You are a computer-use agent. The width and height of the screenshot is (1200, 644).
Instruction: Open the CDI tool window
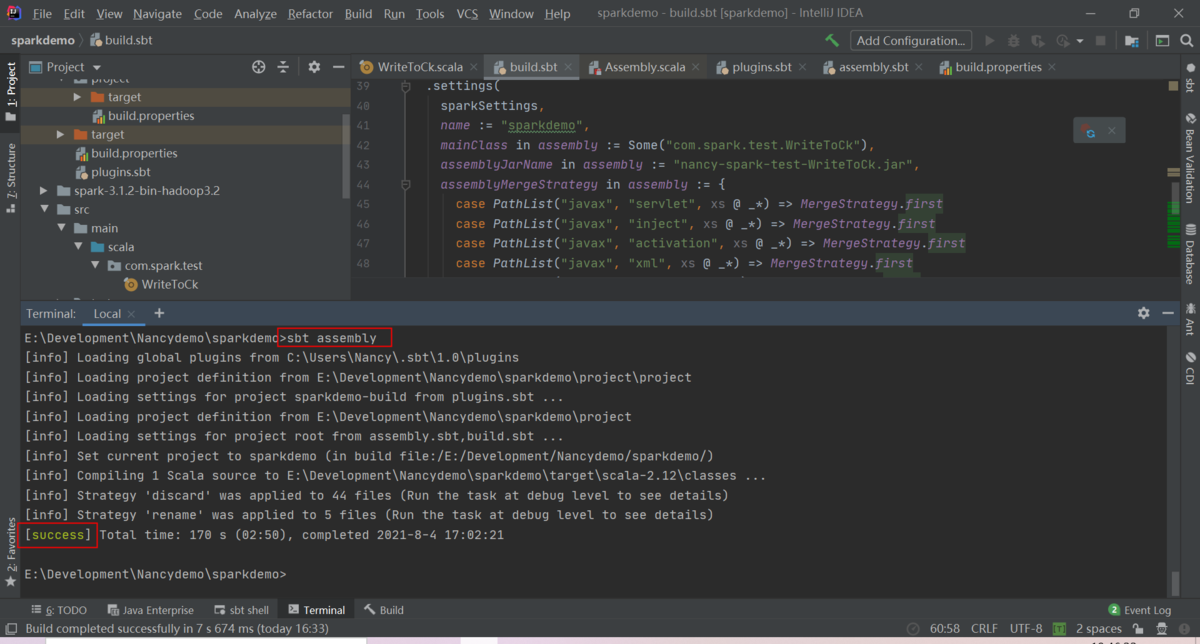point(1190,369)
